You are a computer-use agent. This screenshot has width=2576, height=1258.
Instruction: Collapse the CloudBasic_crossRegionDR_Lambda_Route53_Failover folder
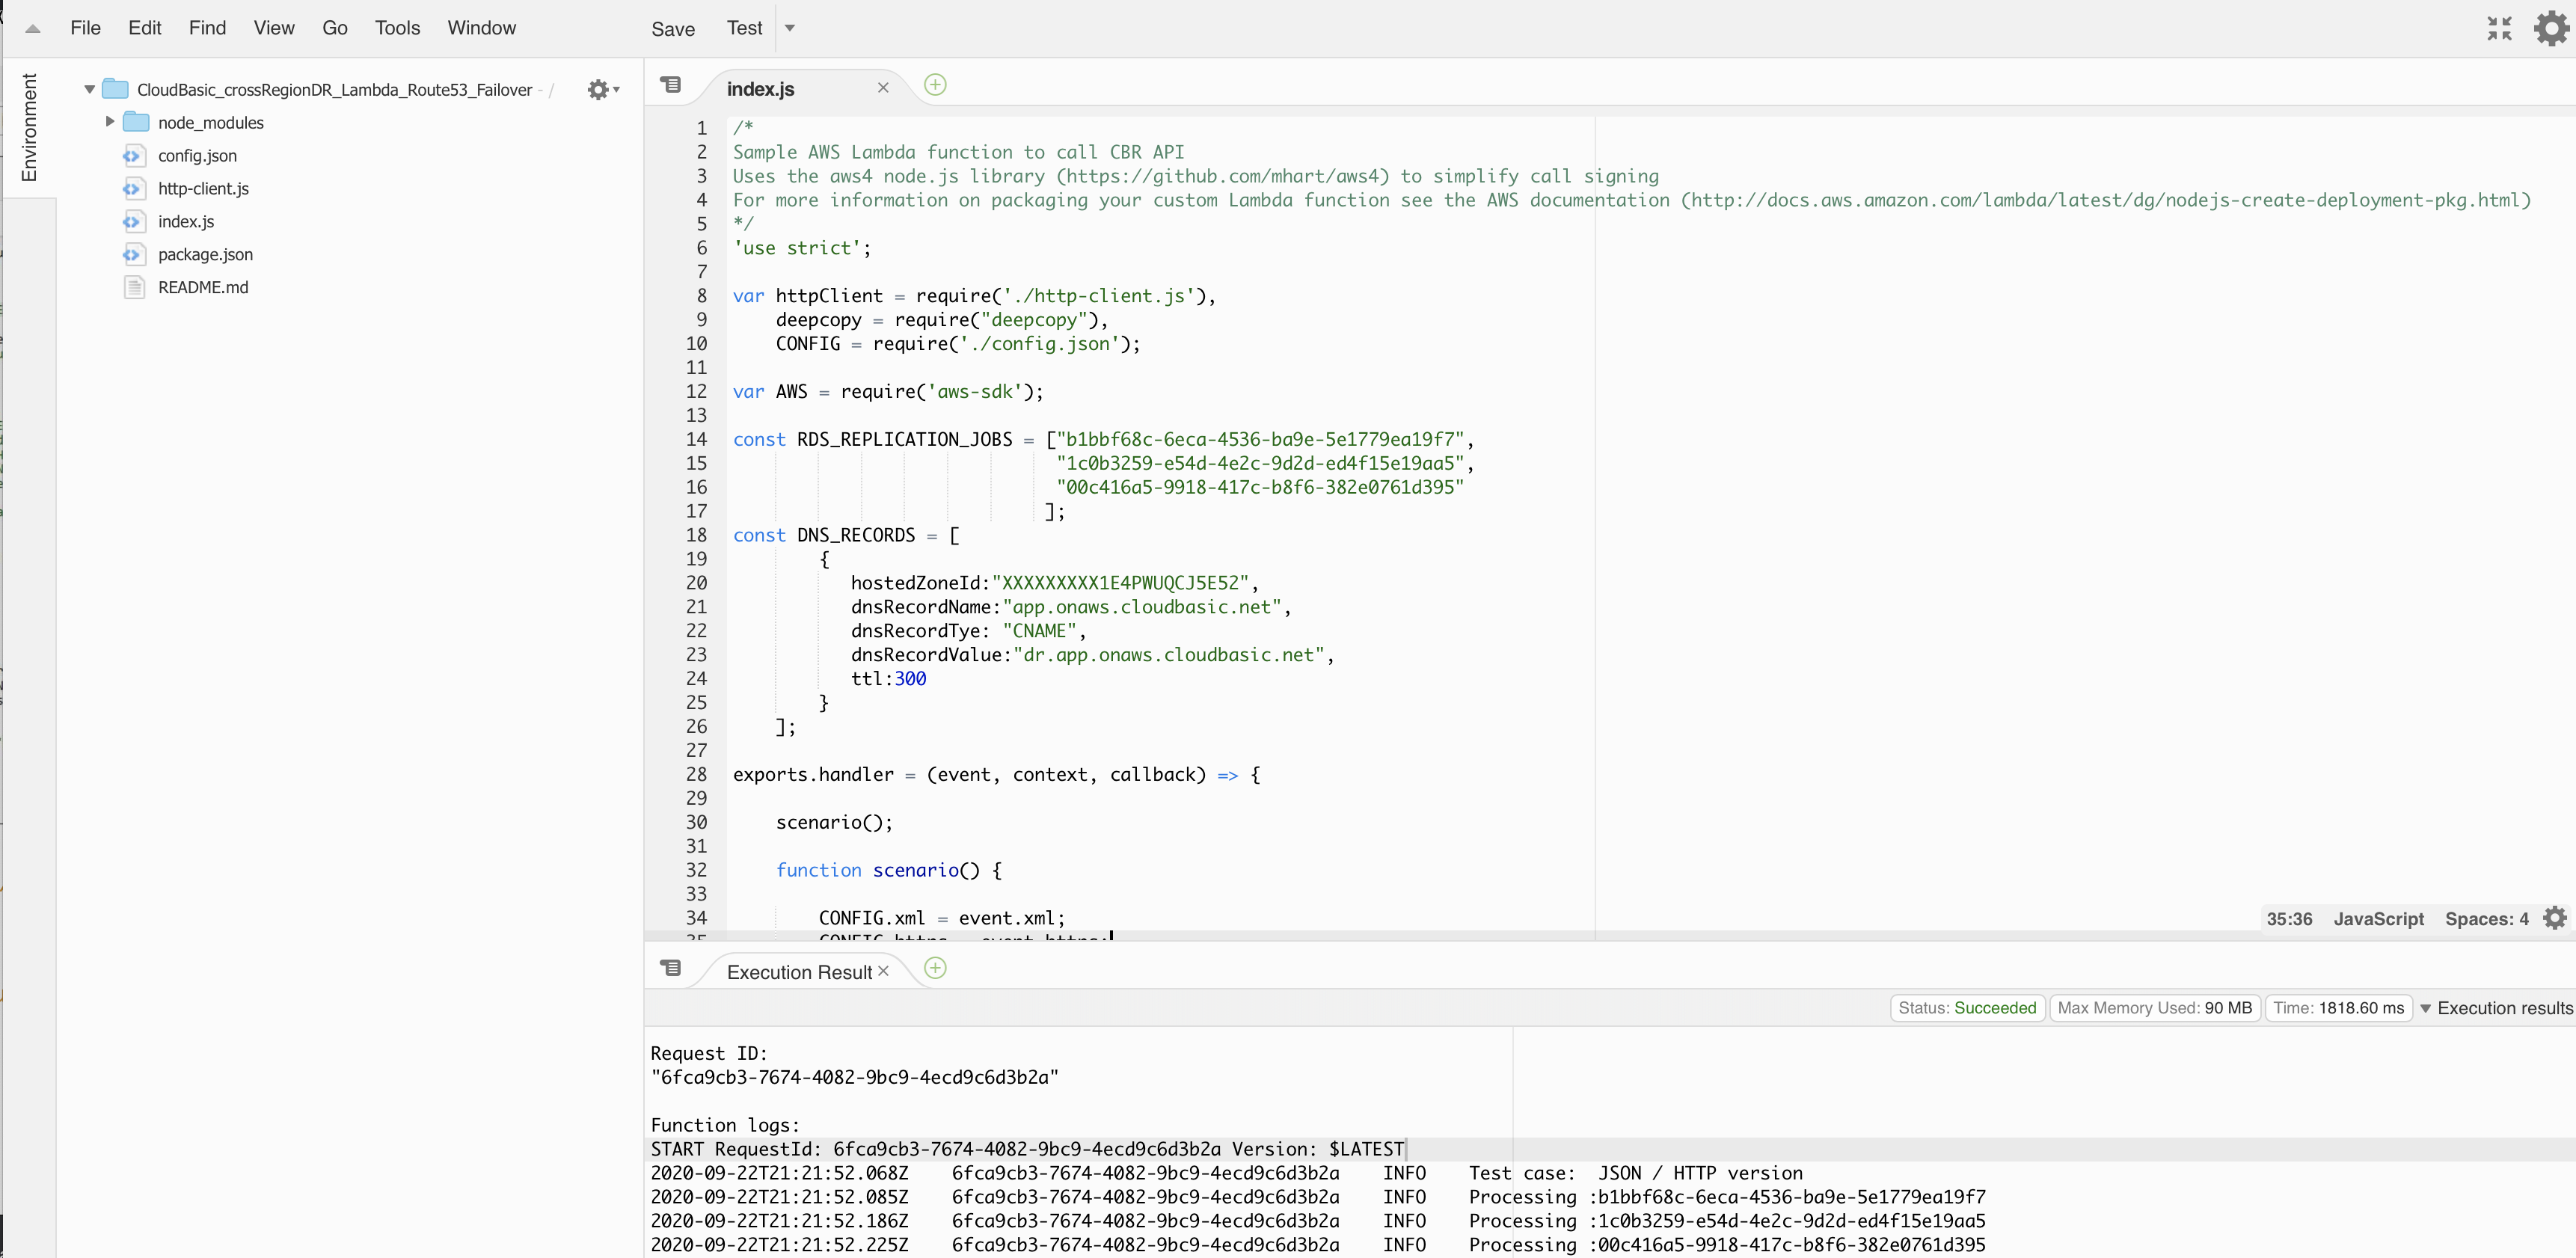coord(89,89)
